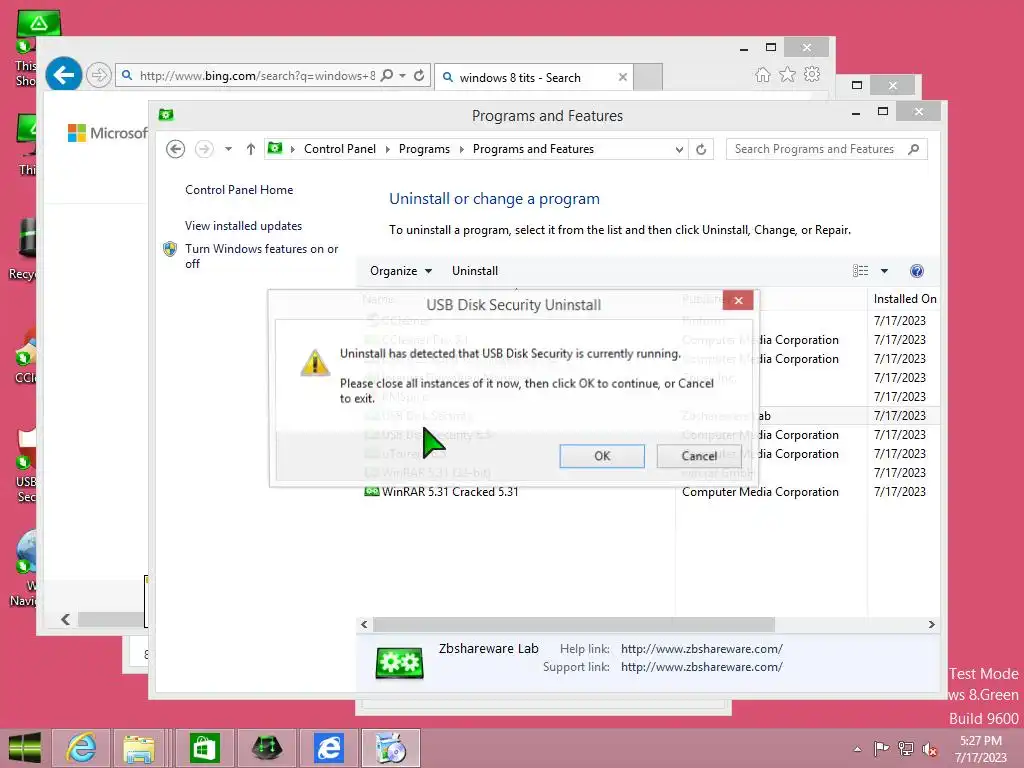Click right arrow of list horizontal scrollbar
This screenshot has height=768, width=1024.
[931, 625]
